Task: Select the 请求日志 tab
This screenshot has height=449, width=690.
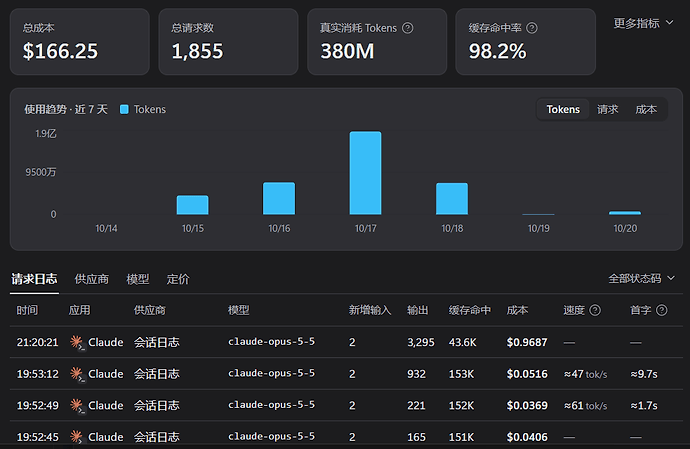Action: click(x=34, y=279)
